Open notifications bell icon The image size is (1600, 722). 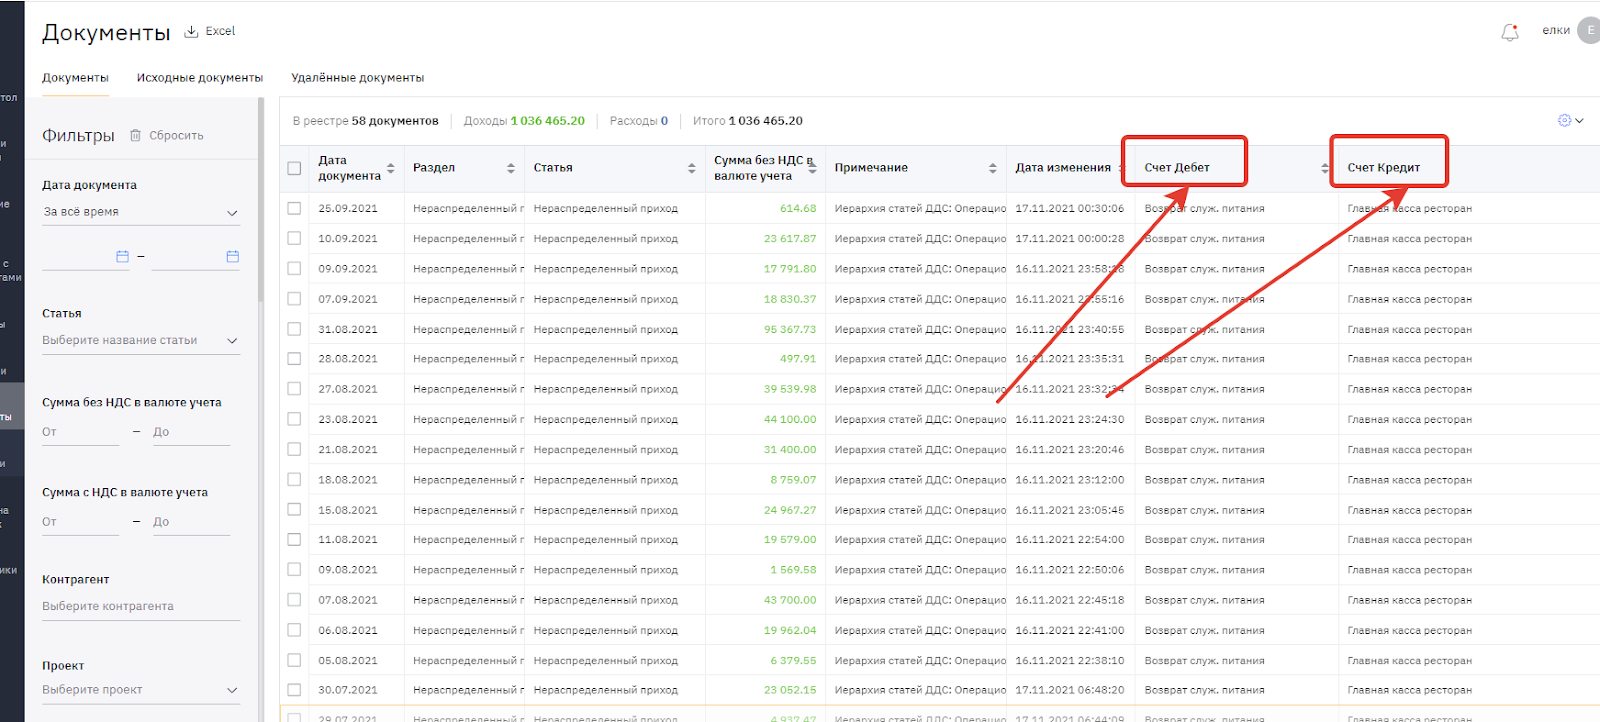pos(1510,33)
